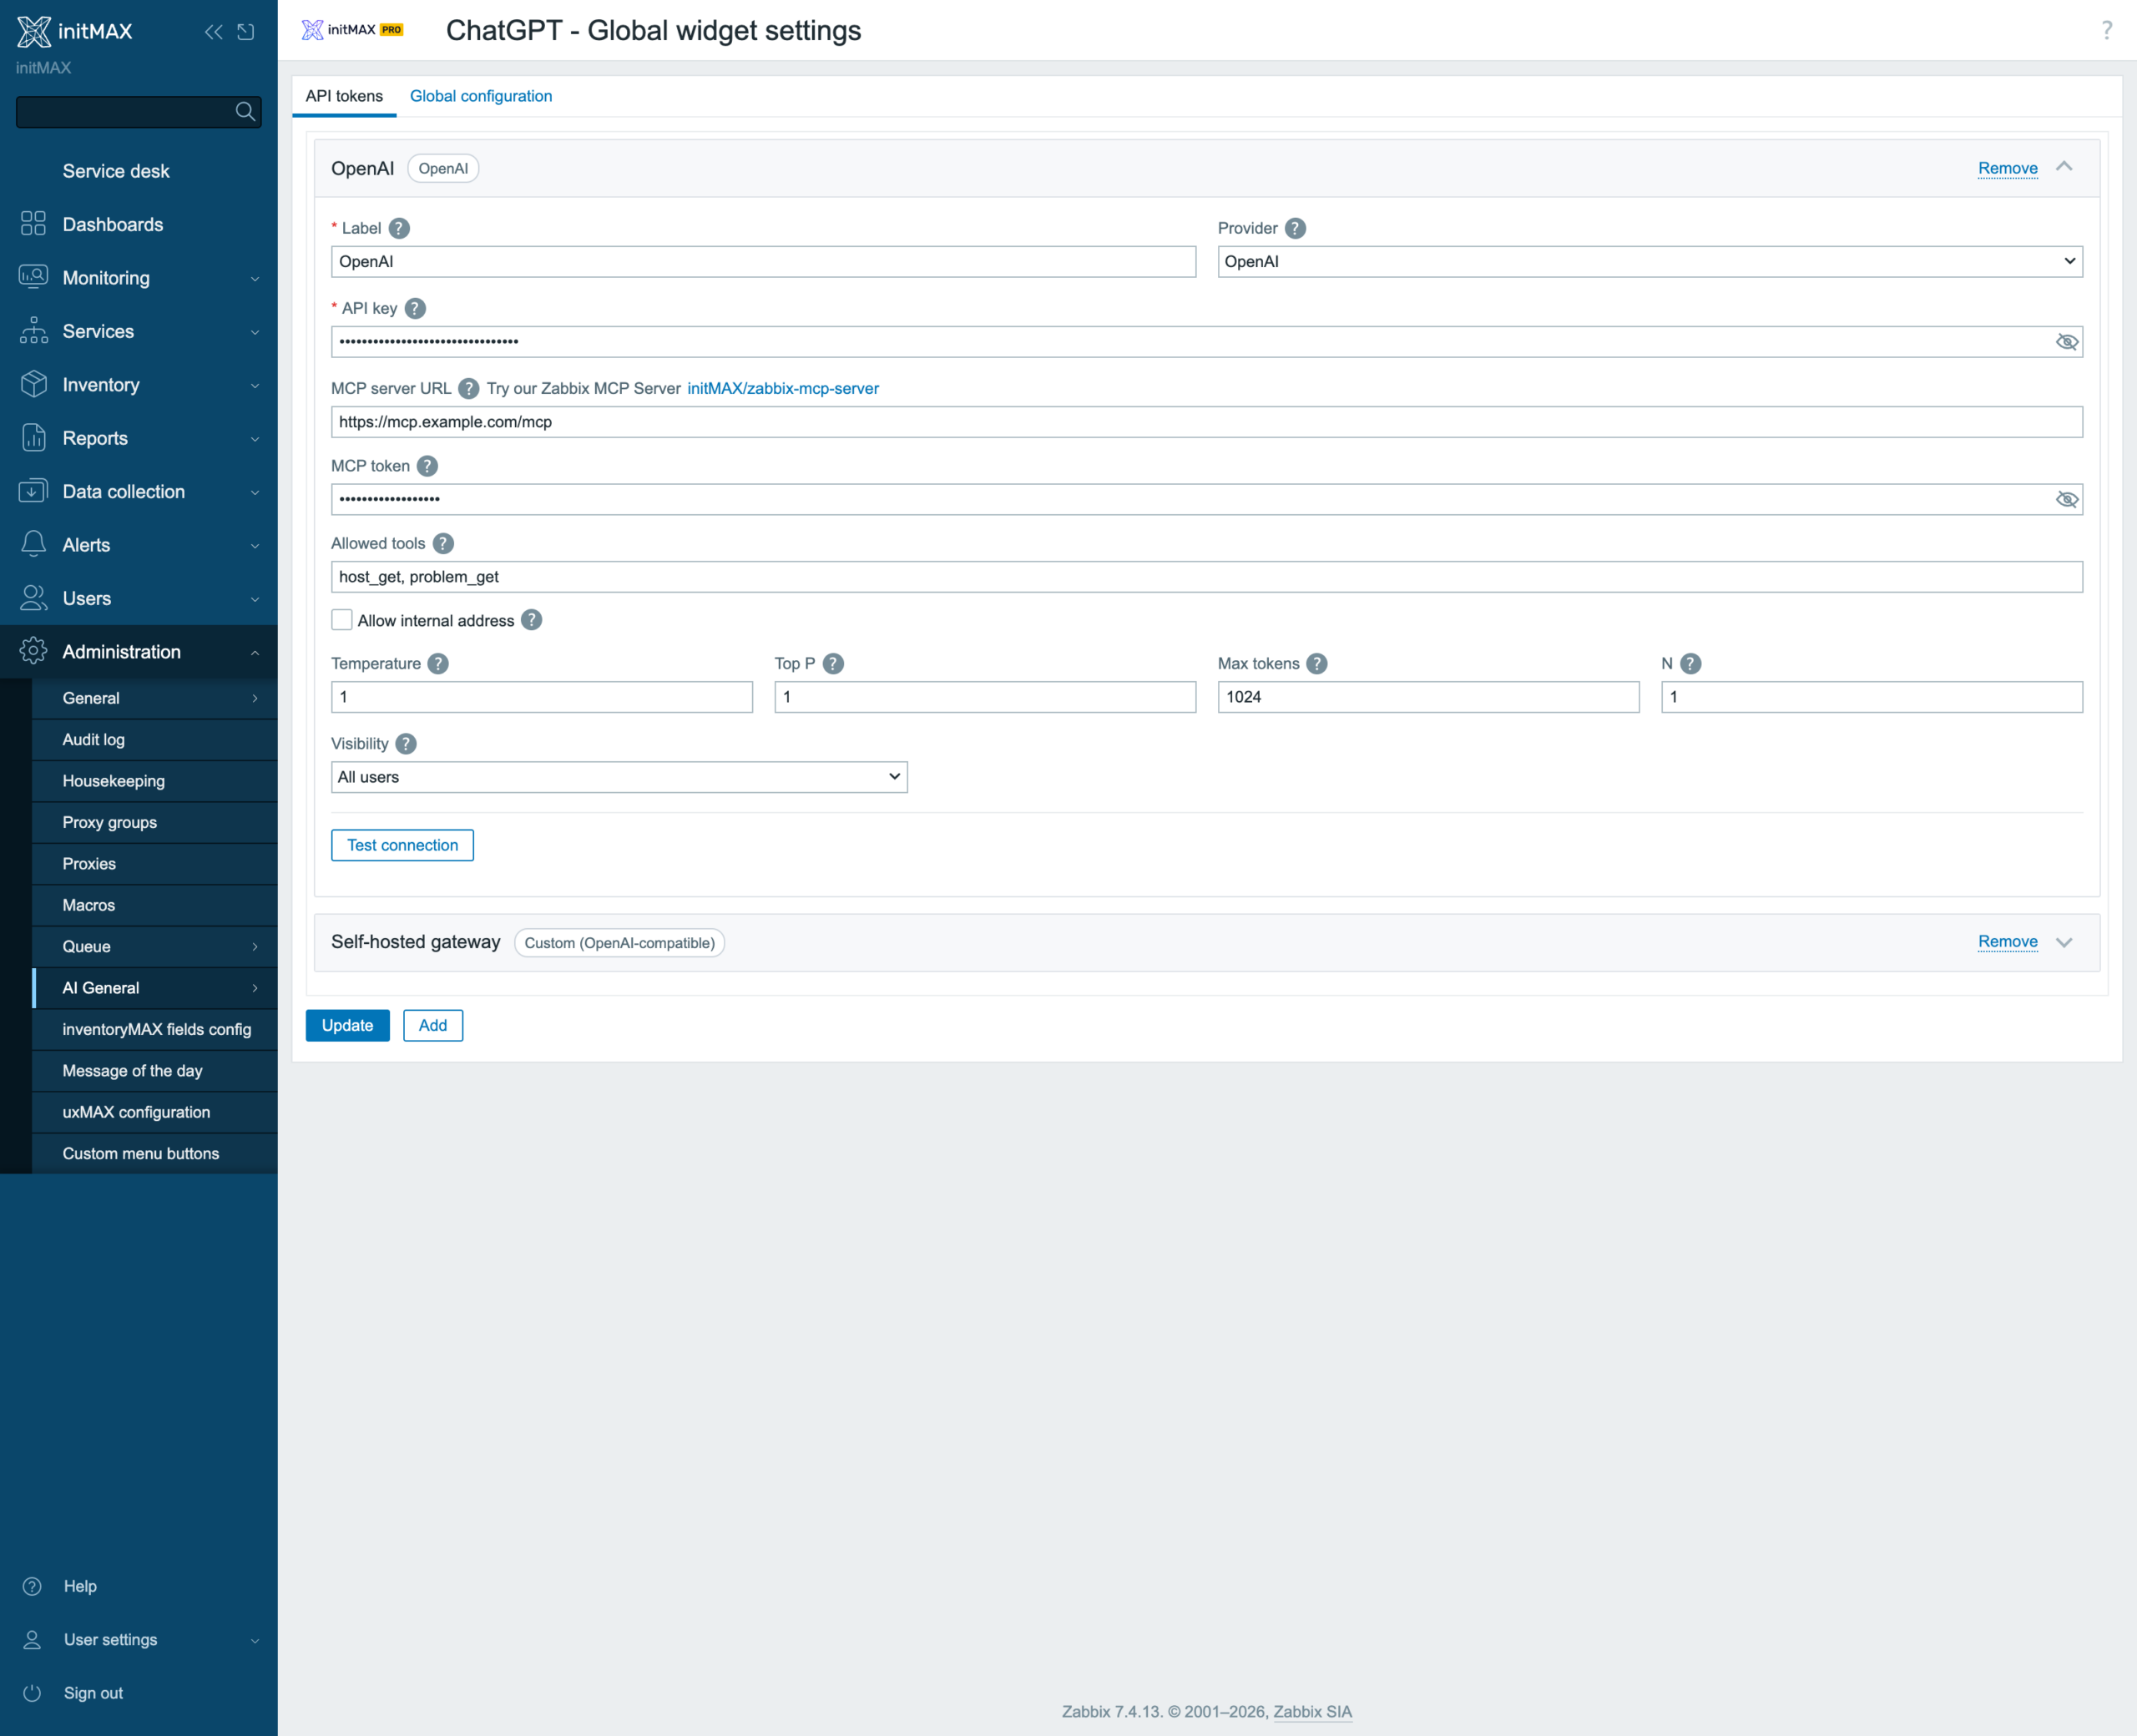Show help for Allow internal address

[x=532, y=620]
